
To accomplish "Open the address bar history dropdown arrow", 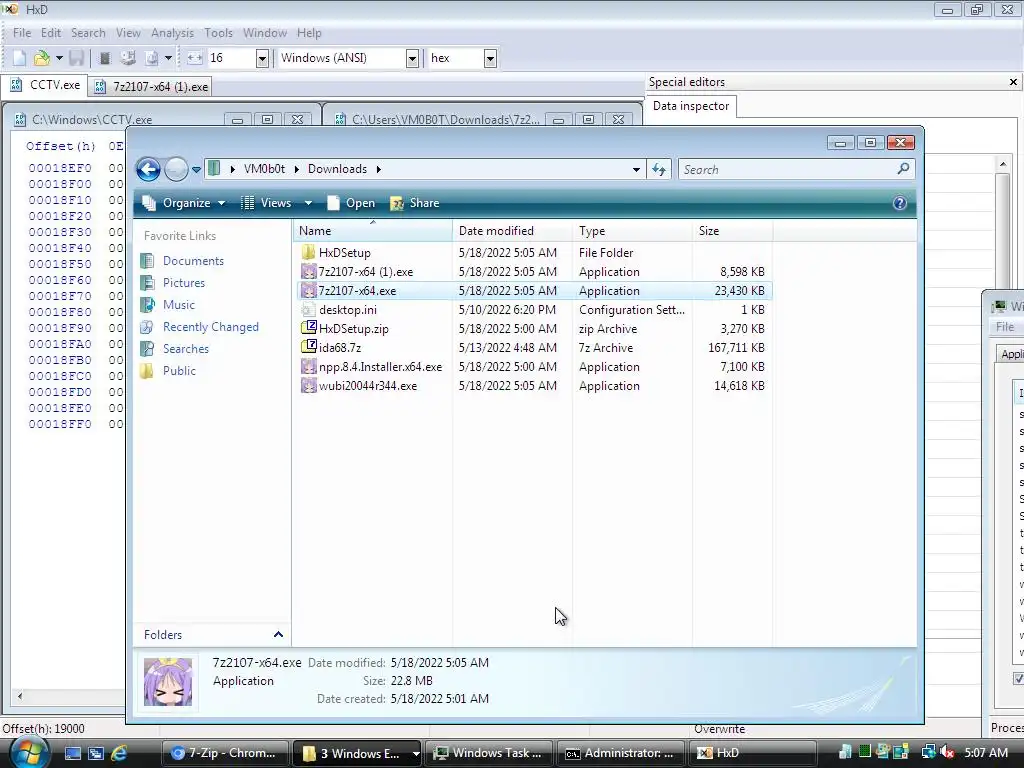I will coord(636,170).
